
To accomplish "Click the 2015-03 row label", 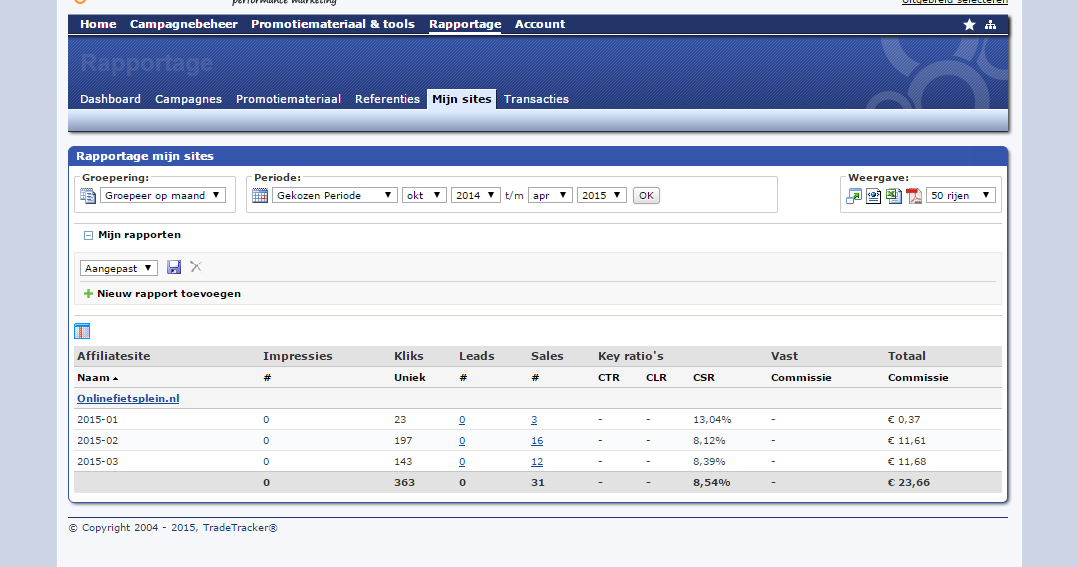I will click(98, 462).
